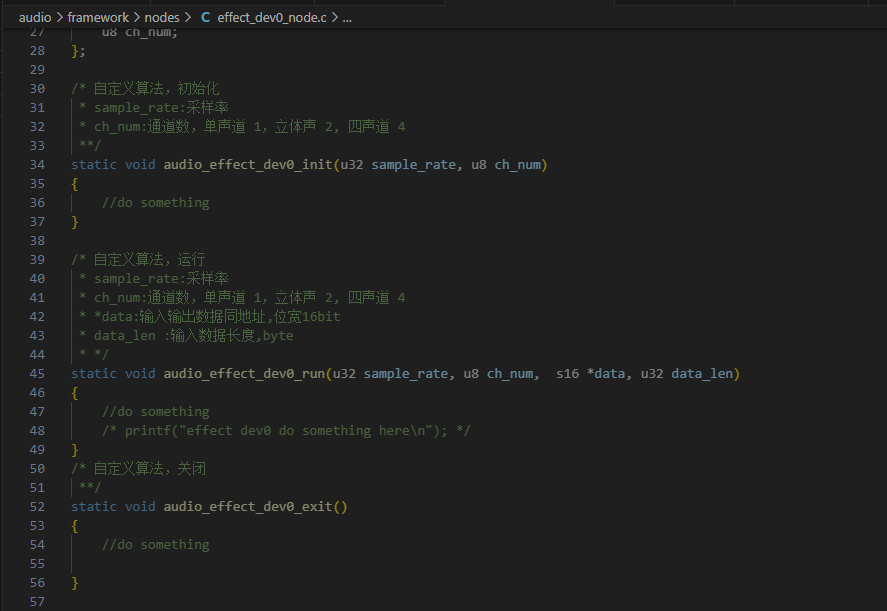Click the "s16" type on line 45

[x=567, y=373]
